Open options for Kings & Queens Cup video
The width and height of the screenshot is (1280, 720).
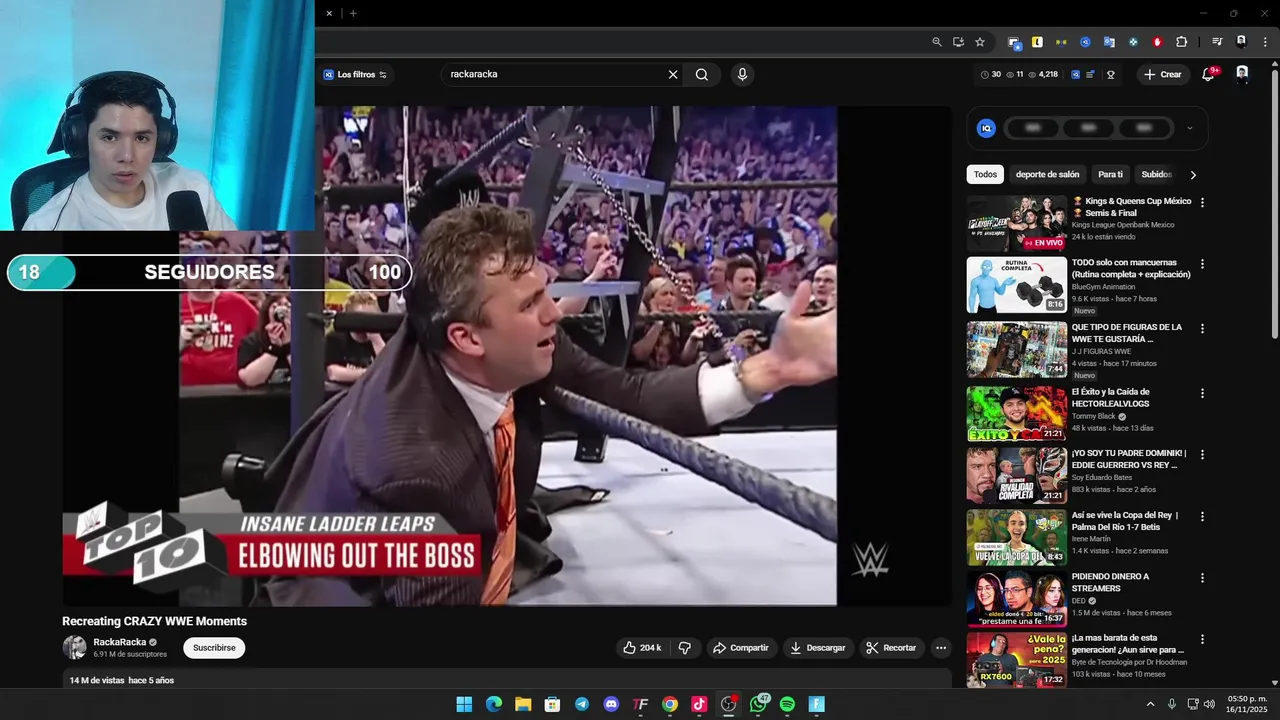(1202, 202)
